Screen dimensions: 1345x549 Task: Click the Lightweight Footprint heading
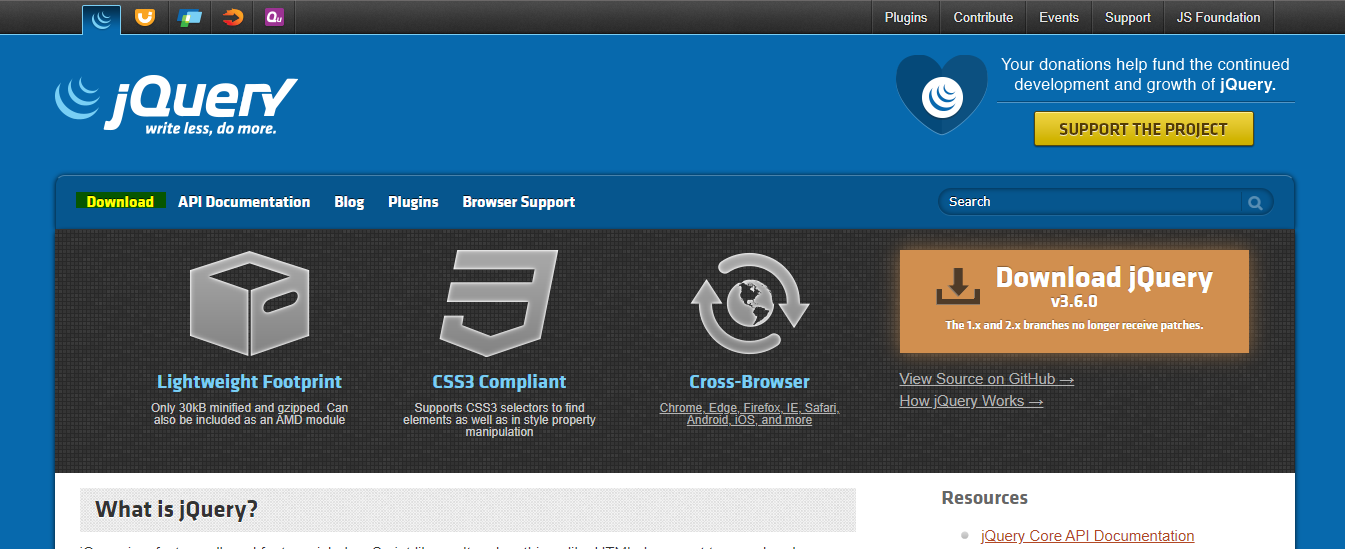click(x=249, y=382)
